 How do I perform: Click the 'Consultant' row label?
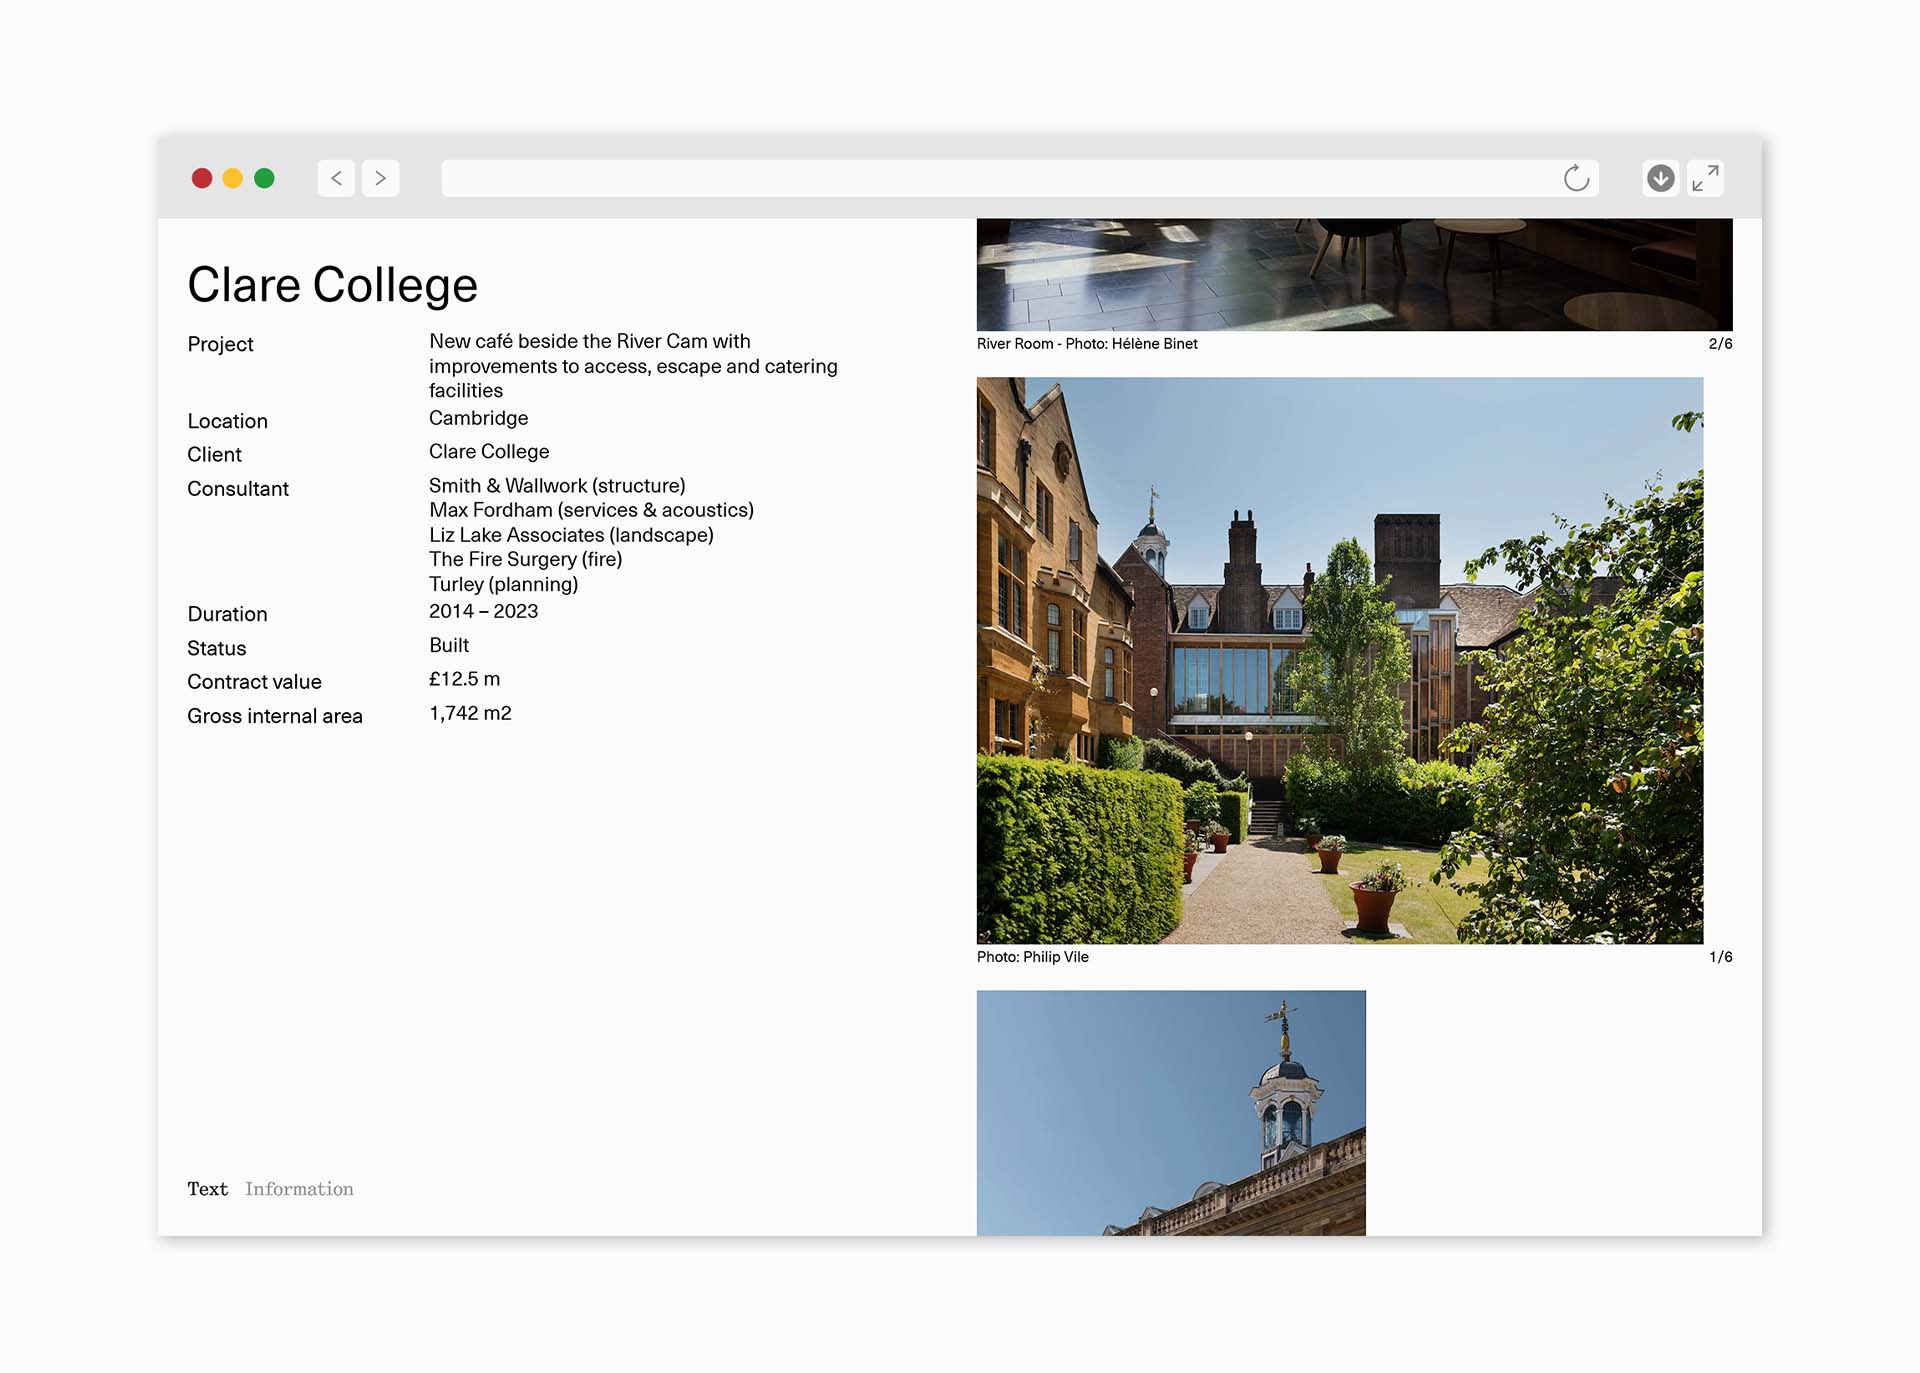pos(238,489)
